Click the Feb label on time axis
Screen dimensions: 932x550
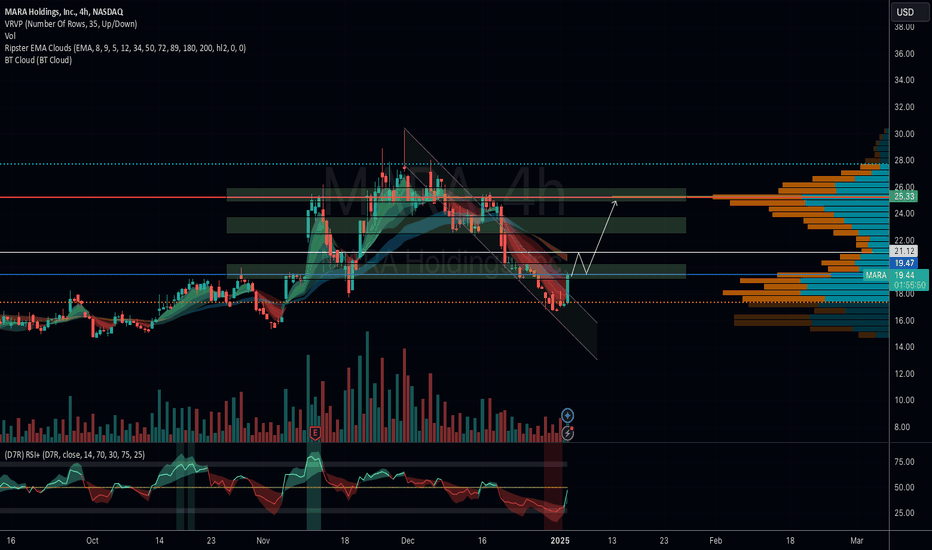[x=716, y=540]
